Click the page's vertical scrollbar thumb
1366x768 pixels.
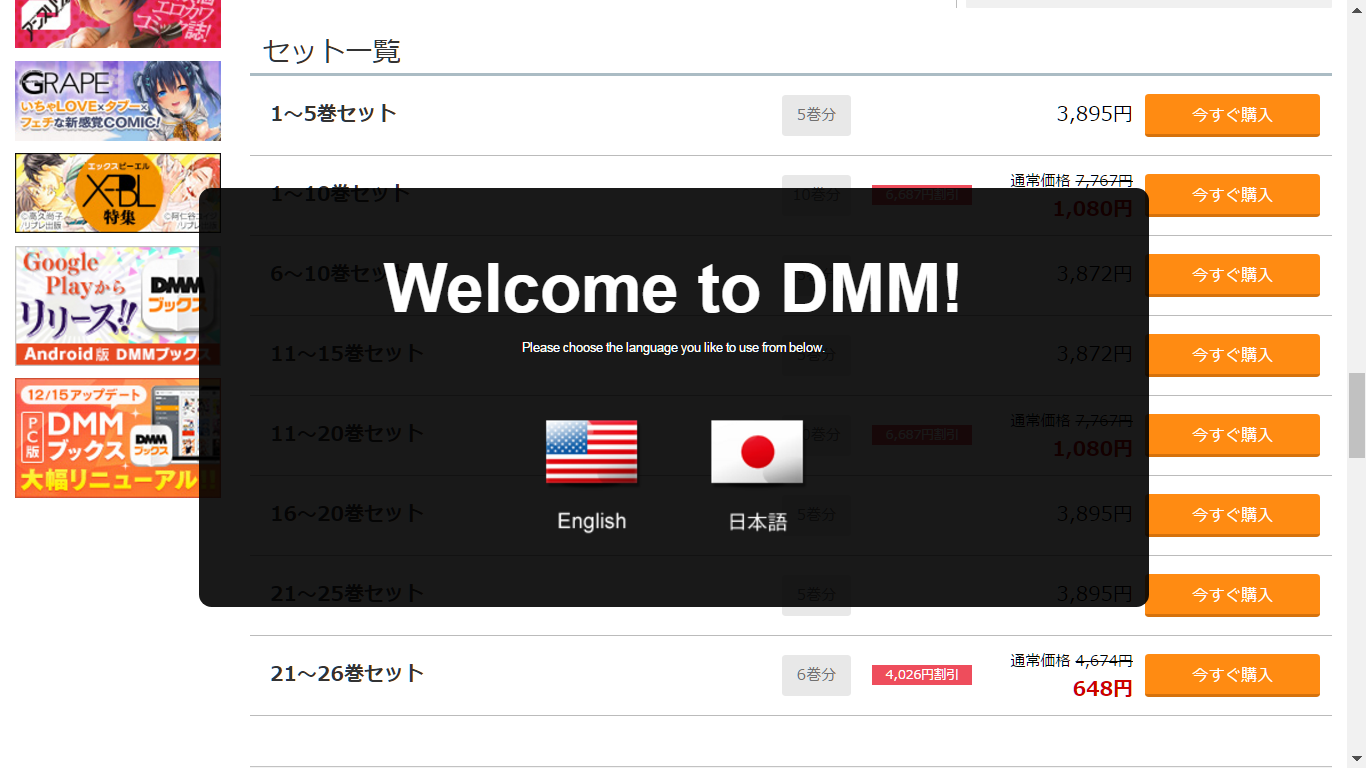tap(1357, 414)
